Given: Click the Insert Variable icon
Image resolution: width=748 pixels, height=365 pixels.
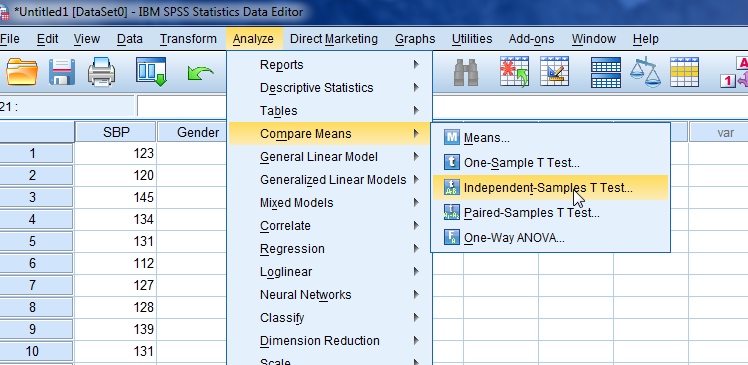Looking at the screenshot, I should tap(554, 72).
